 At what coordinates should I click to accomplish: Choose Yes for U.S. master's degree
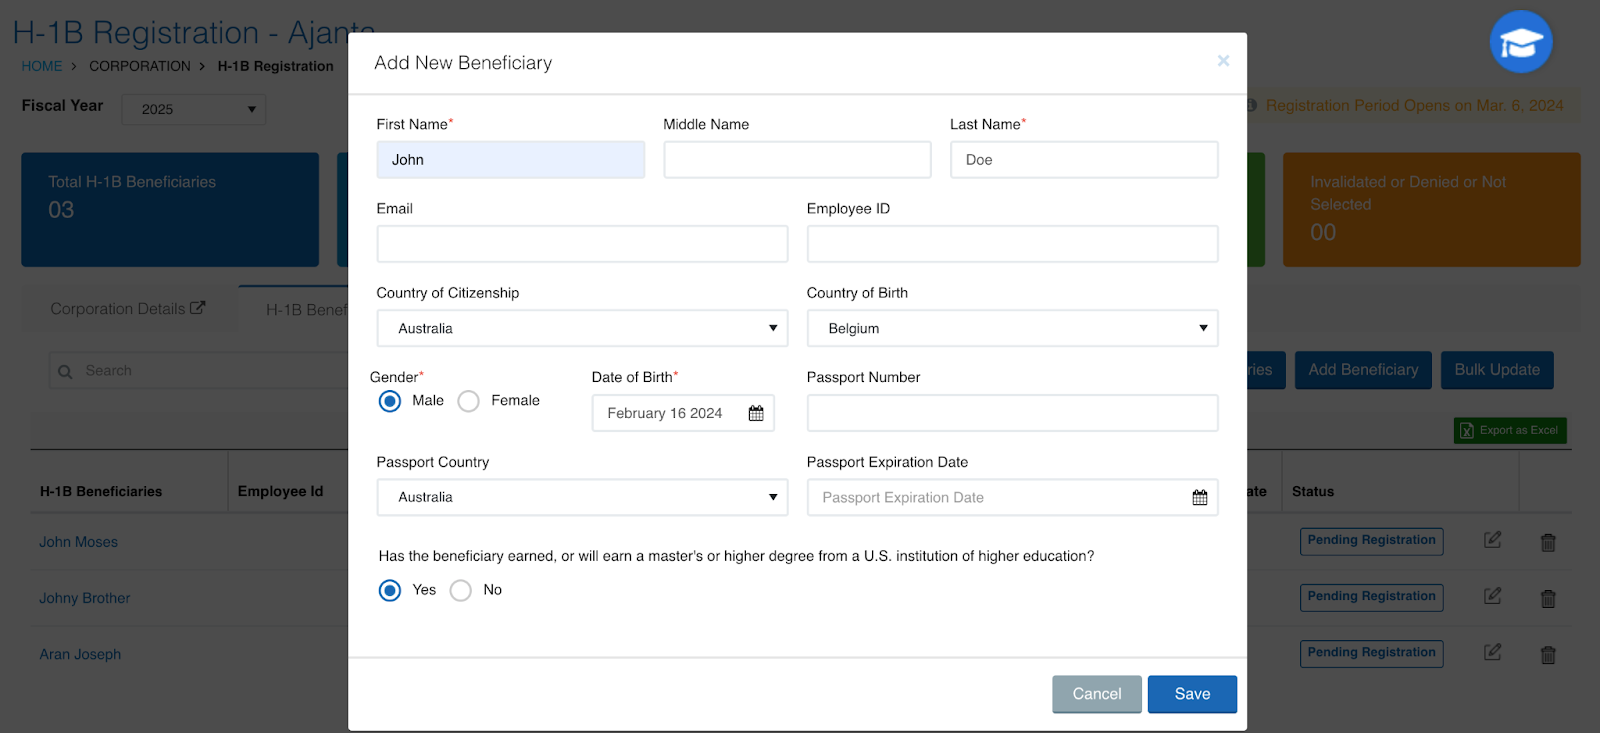tap(390, 590)
